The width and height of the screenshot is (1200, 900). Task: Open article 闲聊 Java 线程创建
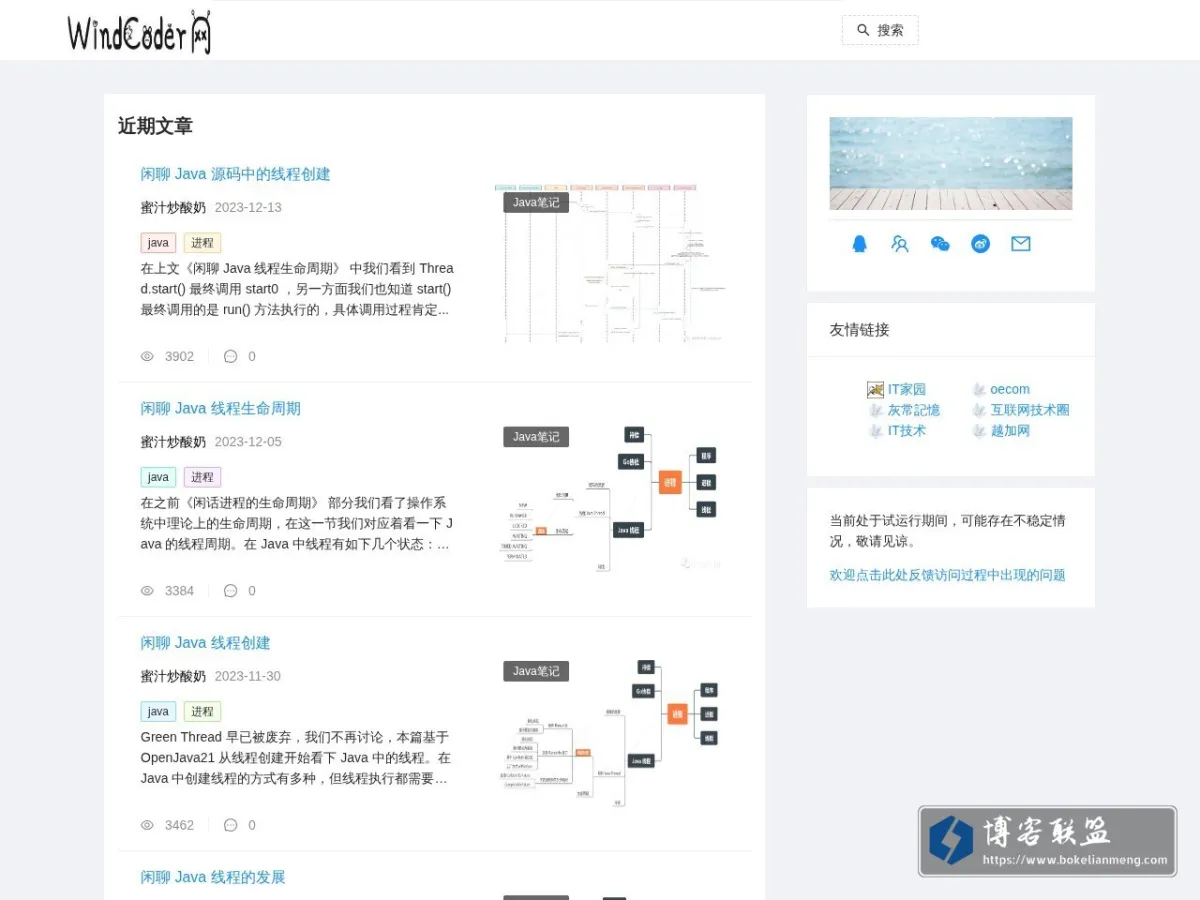click(x=205, y=643)
